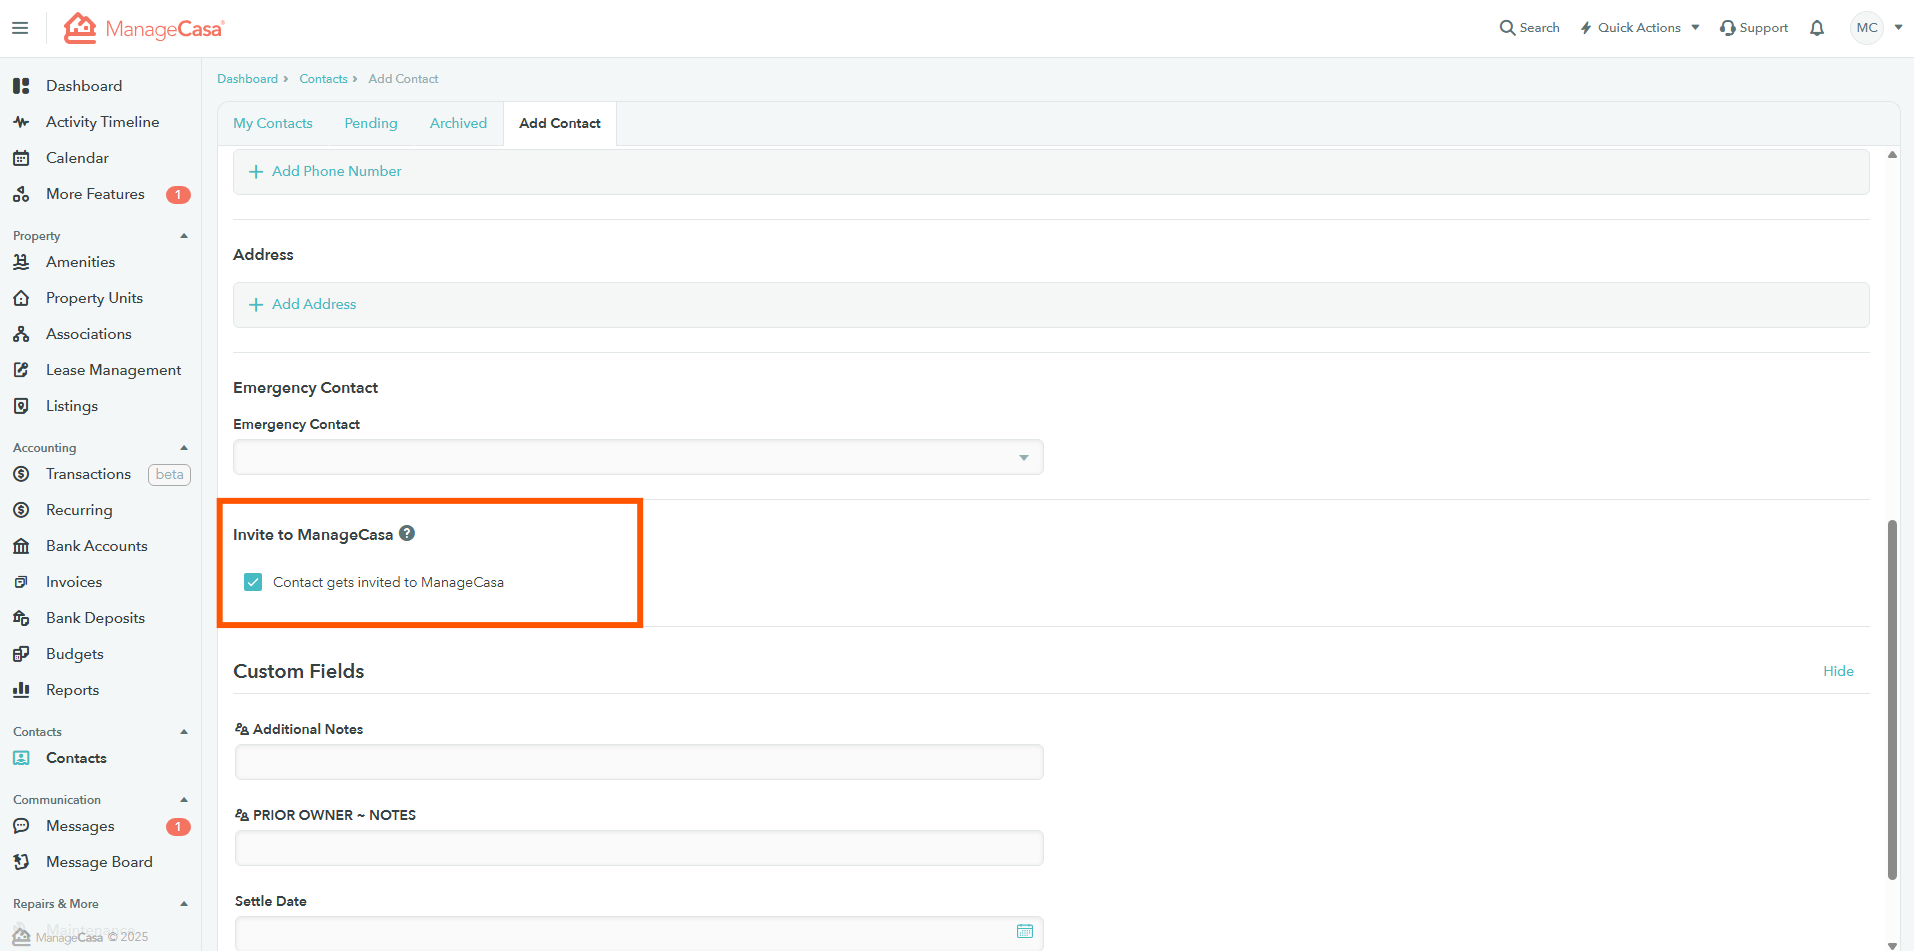Click the Invoices icon

[x=21, y=582]
